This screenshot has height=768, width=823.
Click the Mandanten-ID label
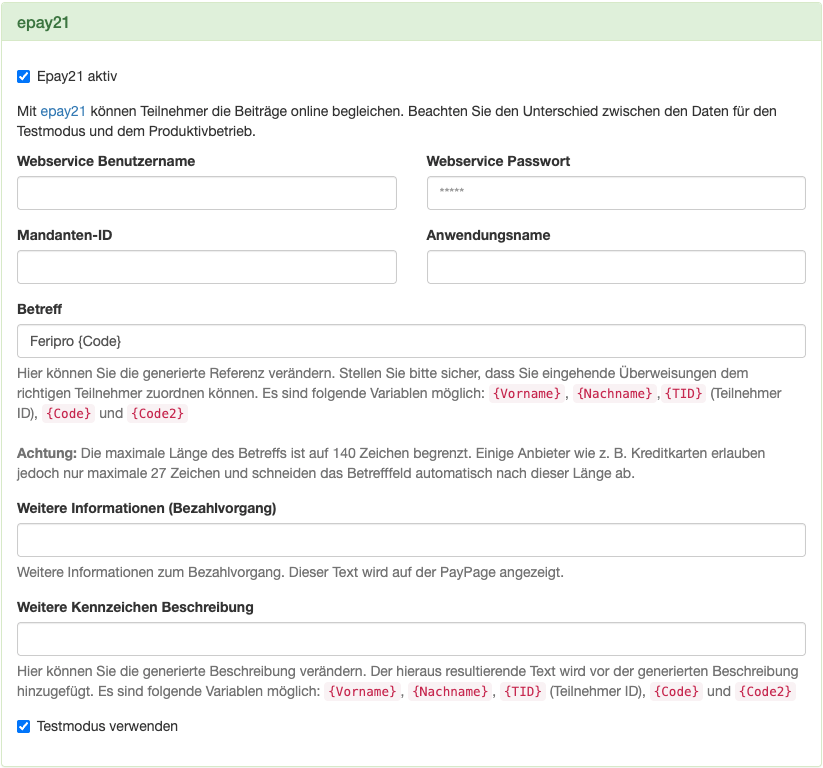(x=65, y=235)
